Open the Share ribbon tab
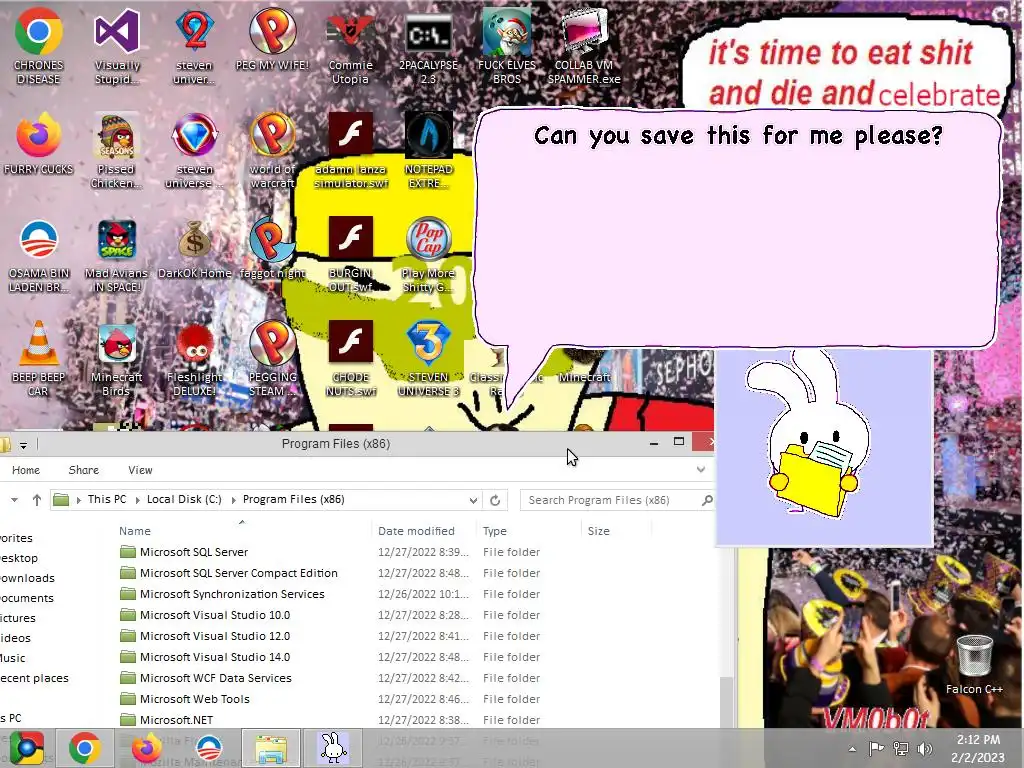The width and height of the screenshot is (1024, 768). [84, 470]
